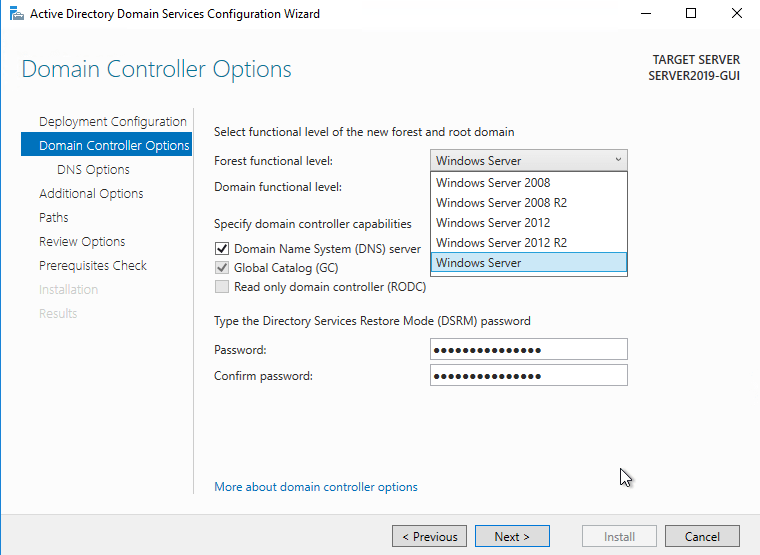Choose Windows Server 2008 from list
Image resolution: width=760 pixels, height=555 pixels.
click(529, 183)
